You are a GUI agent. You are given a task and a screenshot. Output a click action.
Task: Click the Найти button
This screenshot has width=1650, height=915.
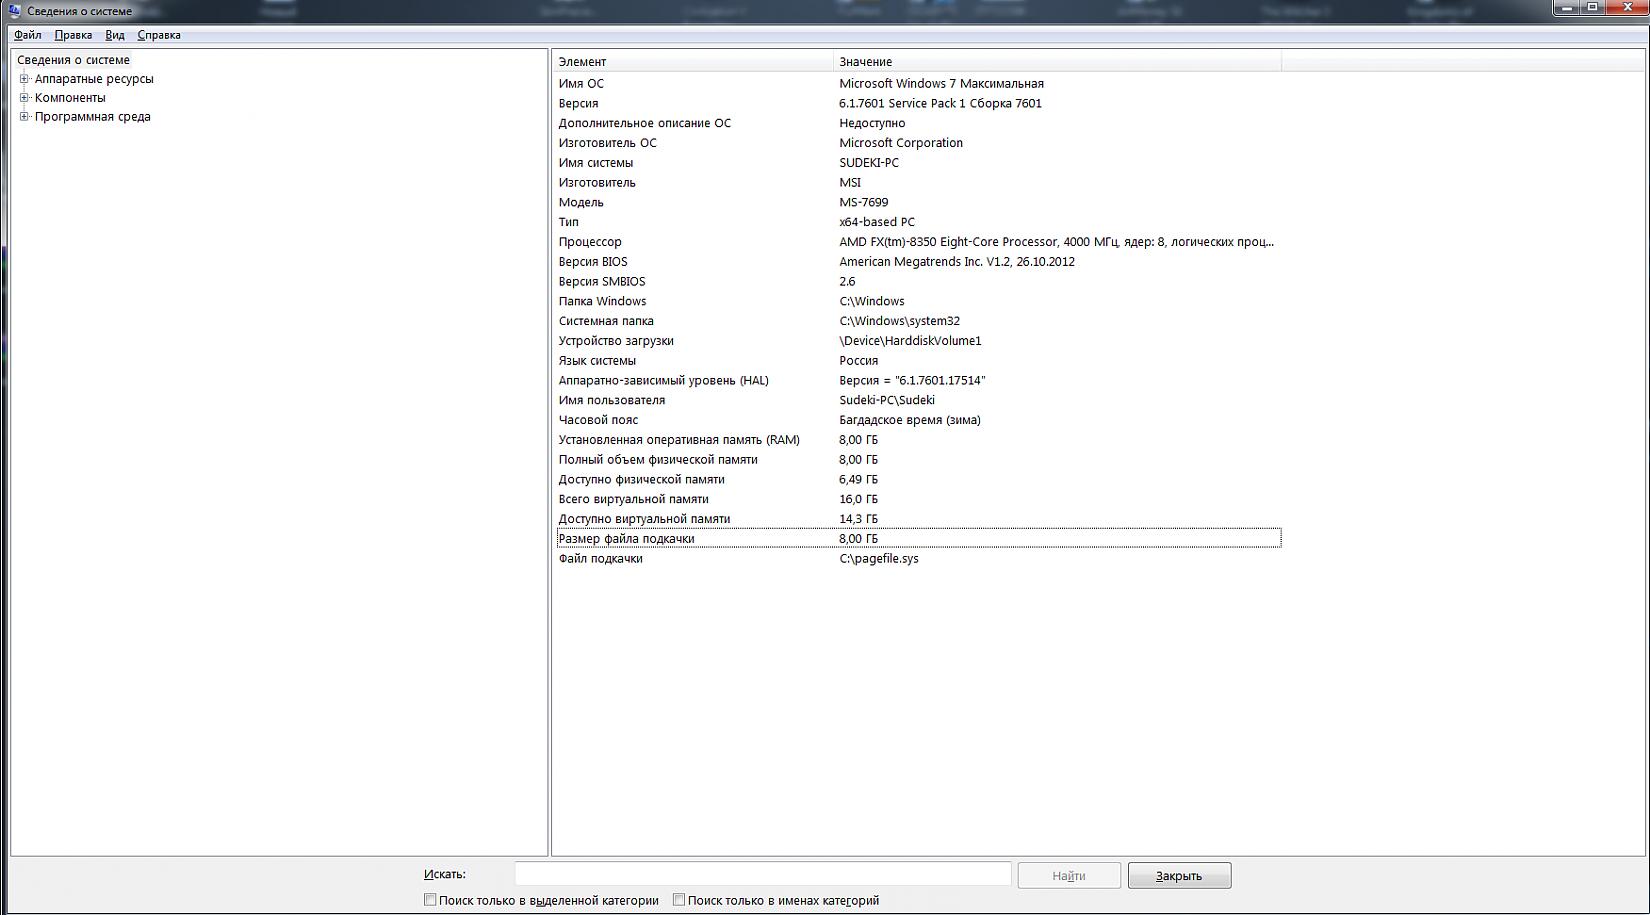click(1069, 876)
